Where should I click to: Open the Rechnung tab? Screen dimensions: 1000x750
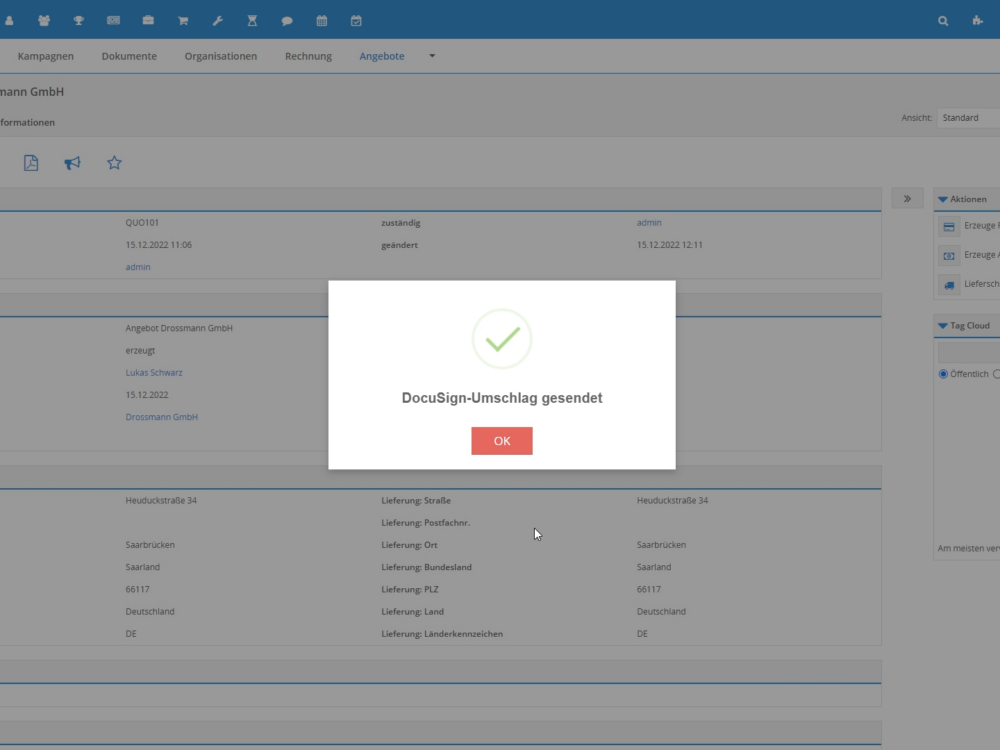[x=308, y=56]
